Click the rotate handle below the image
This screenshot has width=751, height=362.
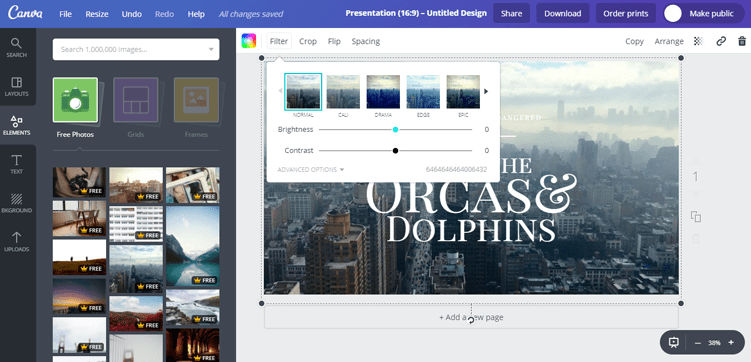point(471,320)
